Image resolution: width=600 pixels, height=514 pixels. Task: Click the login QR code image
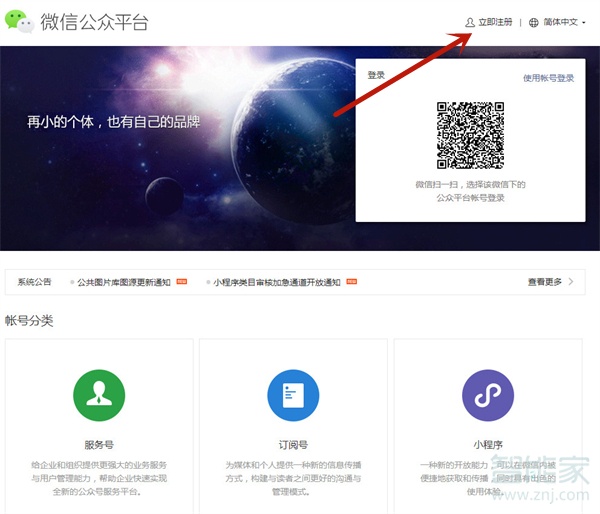tap(470, 135)
